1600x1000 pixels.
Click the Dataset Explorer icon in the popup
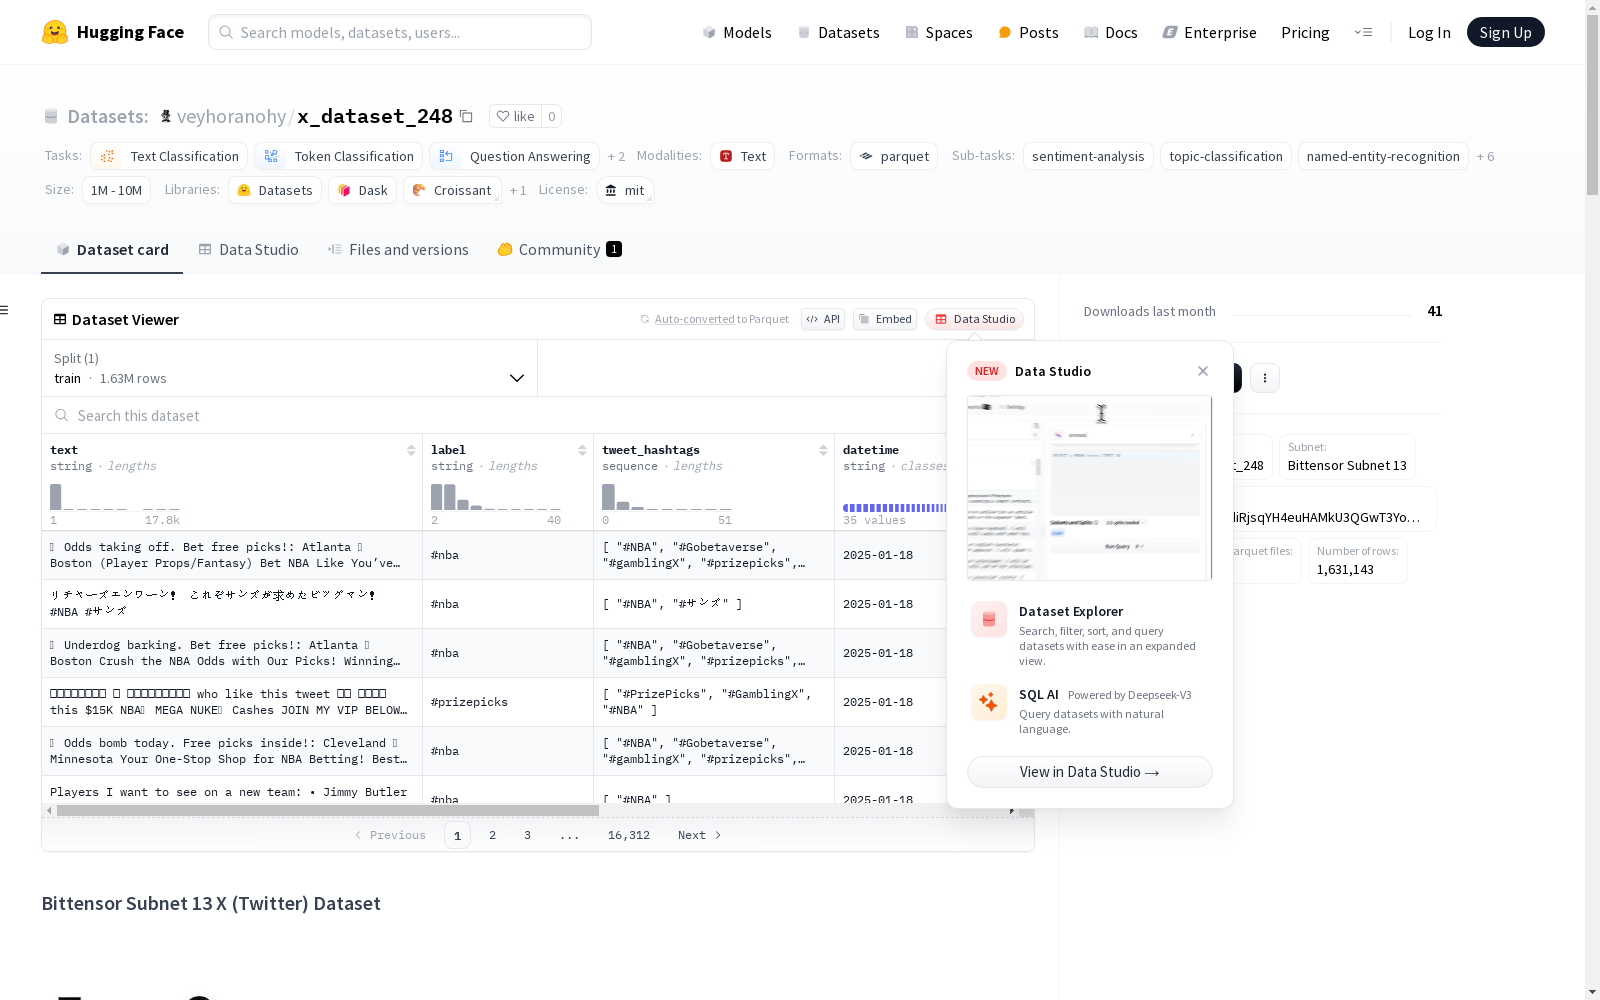(x=989, y=620)
